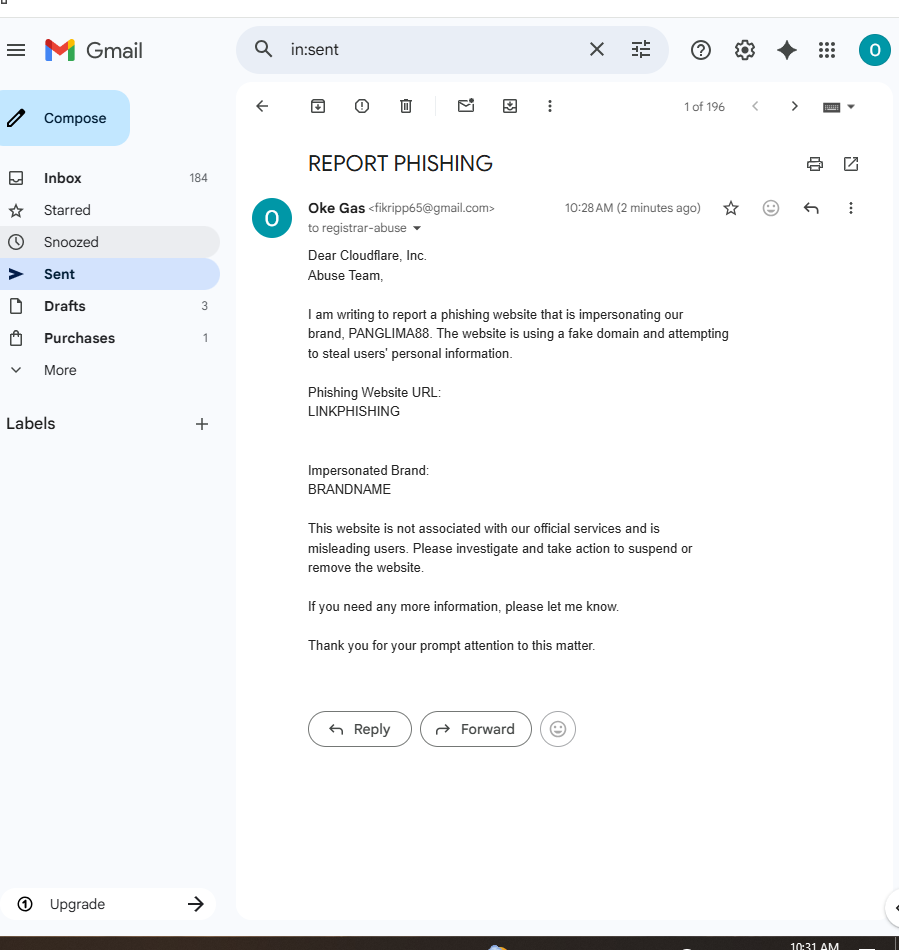This screenshot has height=950, width=899.
Task: Add emoji reaction in message header
Action: pos(771,208)
